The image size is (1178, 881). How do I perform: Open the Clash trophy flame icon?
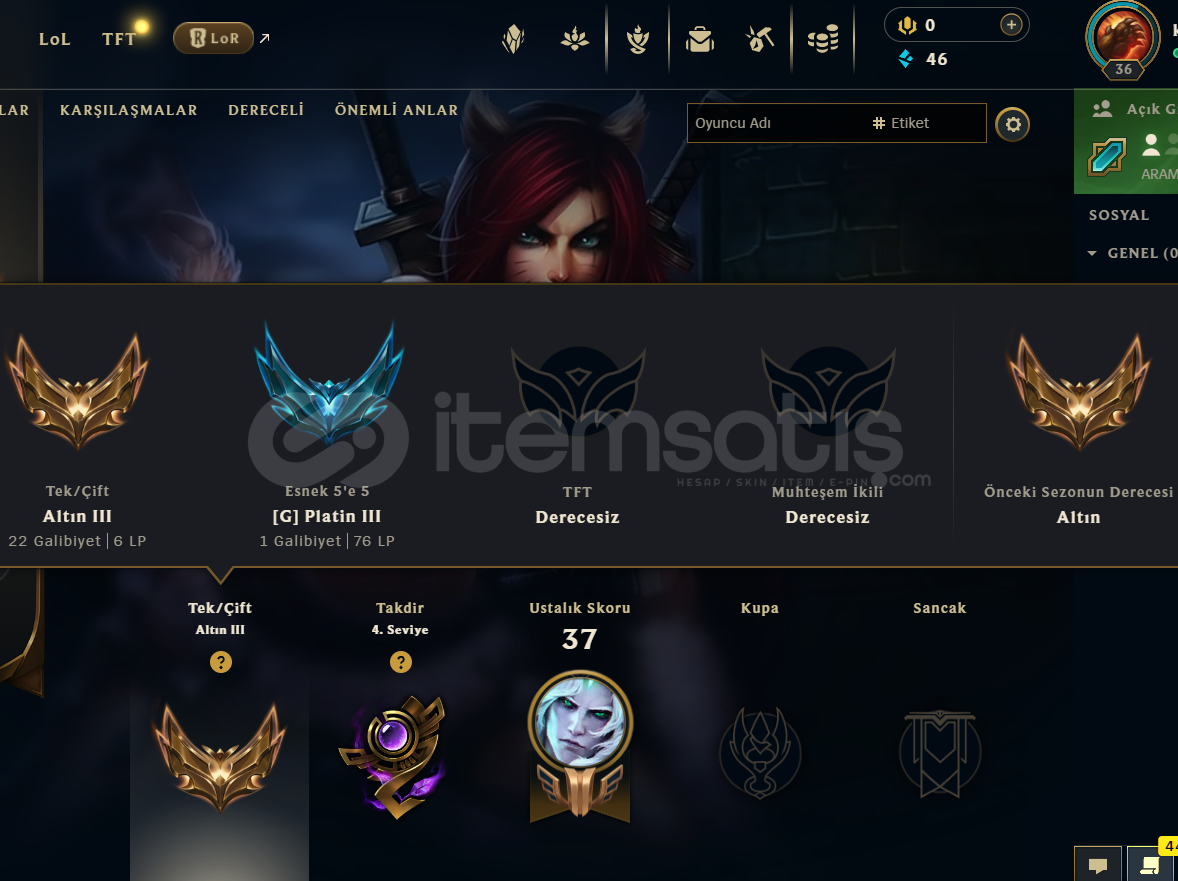pyautogui.click(x=638, y=39)
